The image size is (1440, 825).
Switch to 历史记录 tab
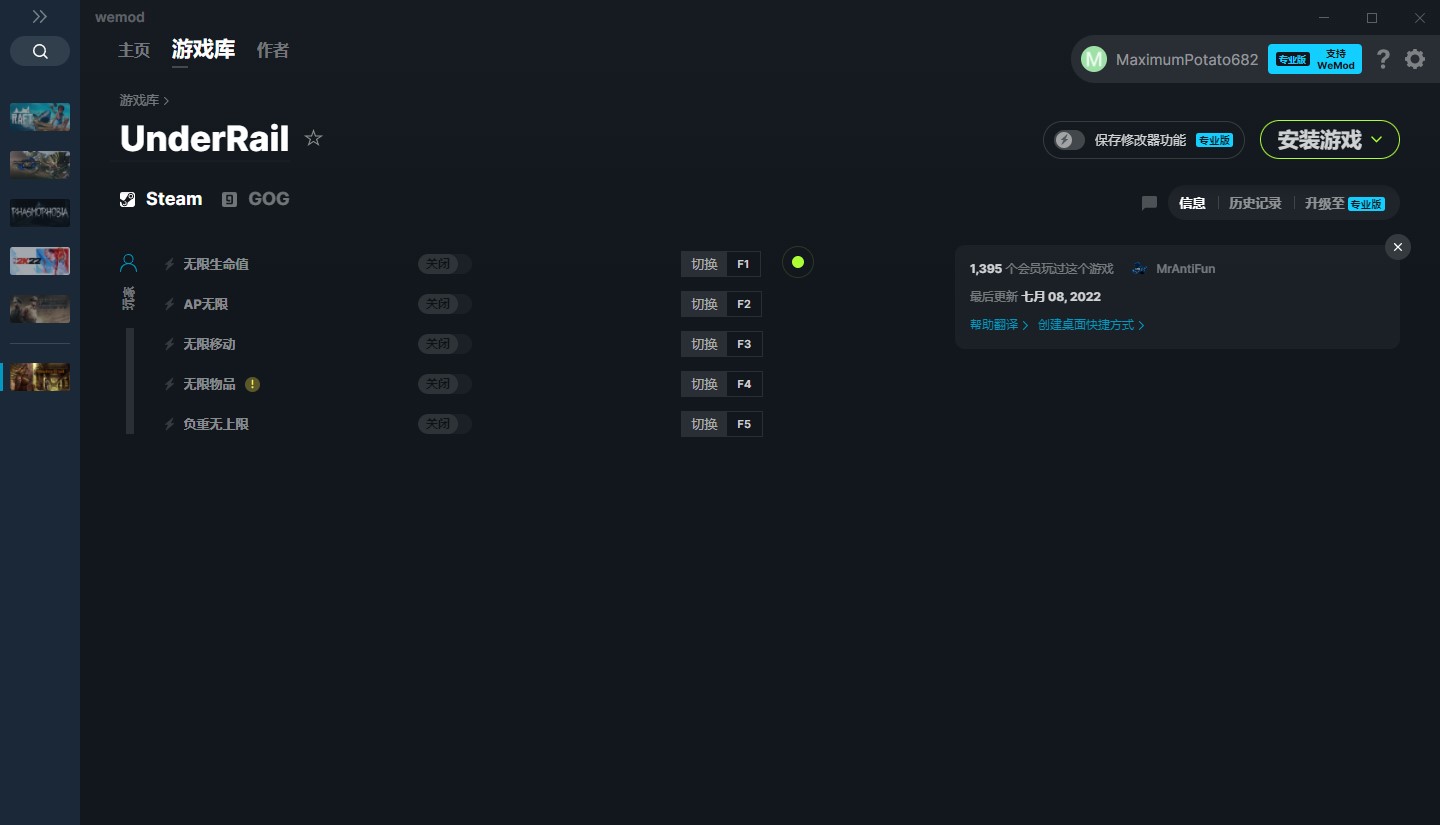click(x=1255, y=203)
